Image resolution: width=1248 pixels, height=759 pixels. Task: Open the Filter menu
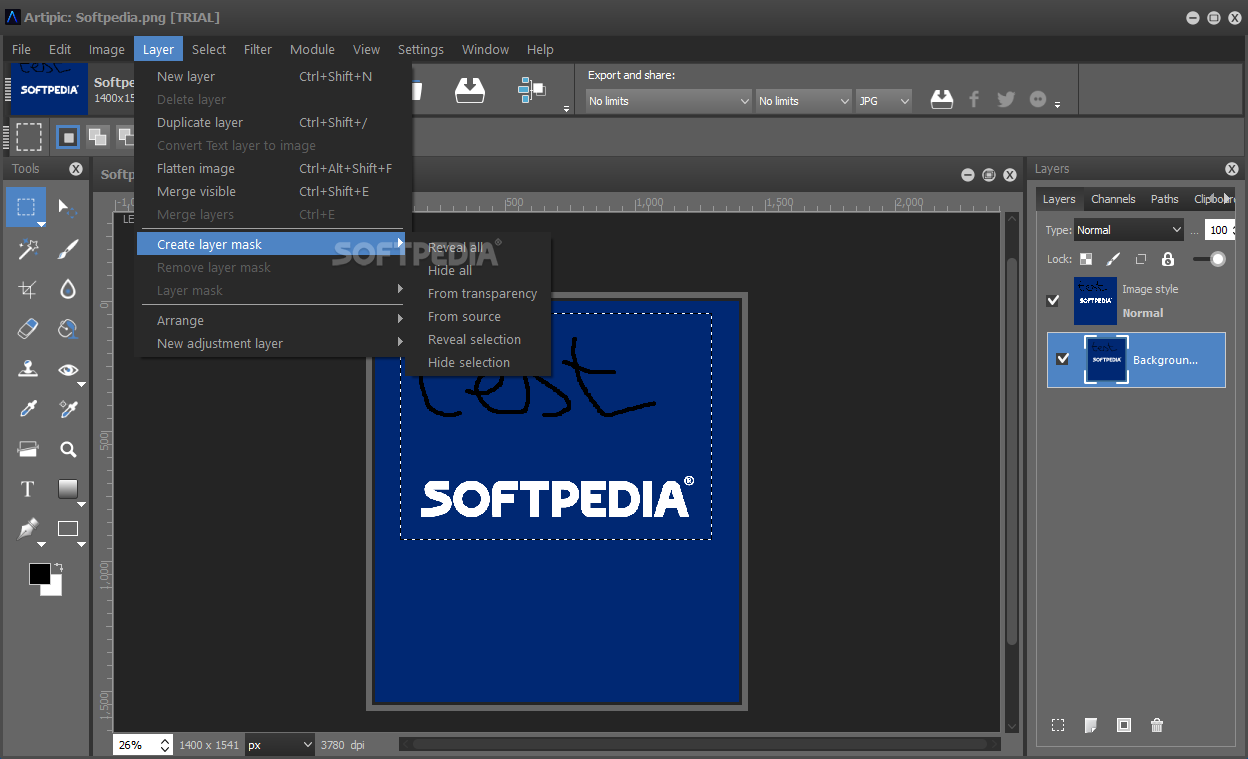point(258,49)
